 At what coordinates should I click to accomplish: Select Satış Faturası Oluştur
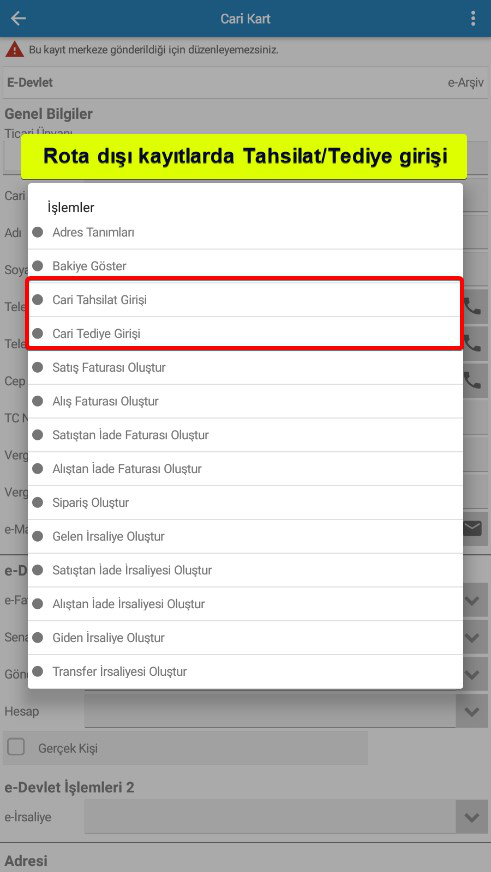coord(245,368)
